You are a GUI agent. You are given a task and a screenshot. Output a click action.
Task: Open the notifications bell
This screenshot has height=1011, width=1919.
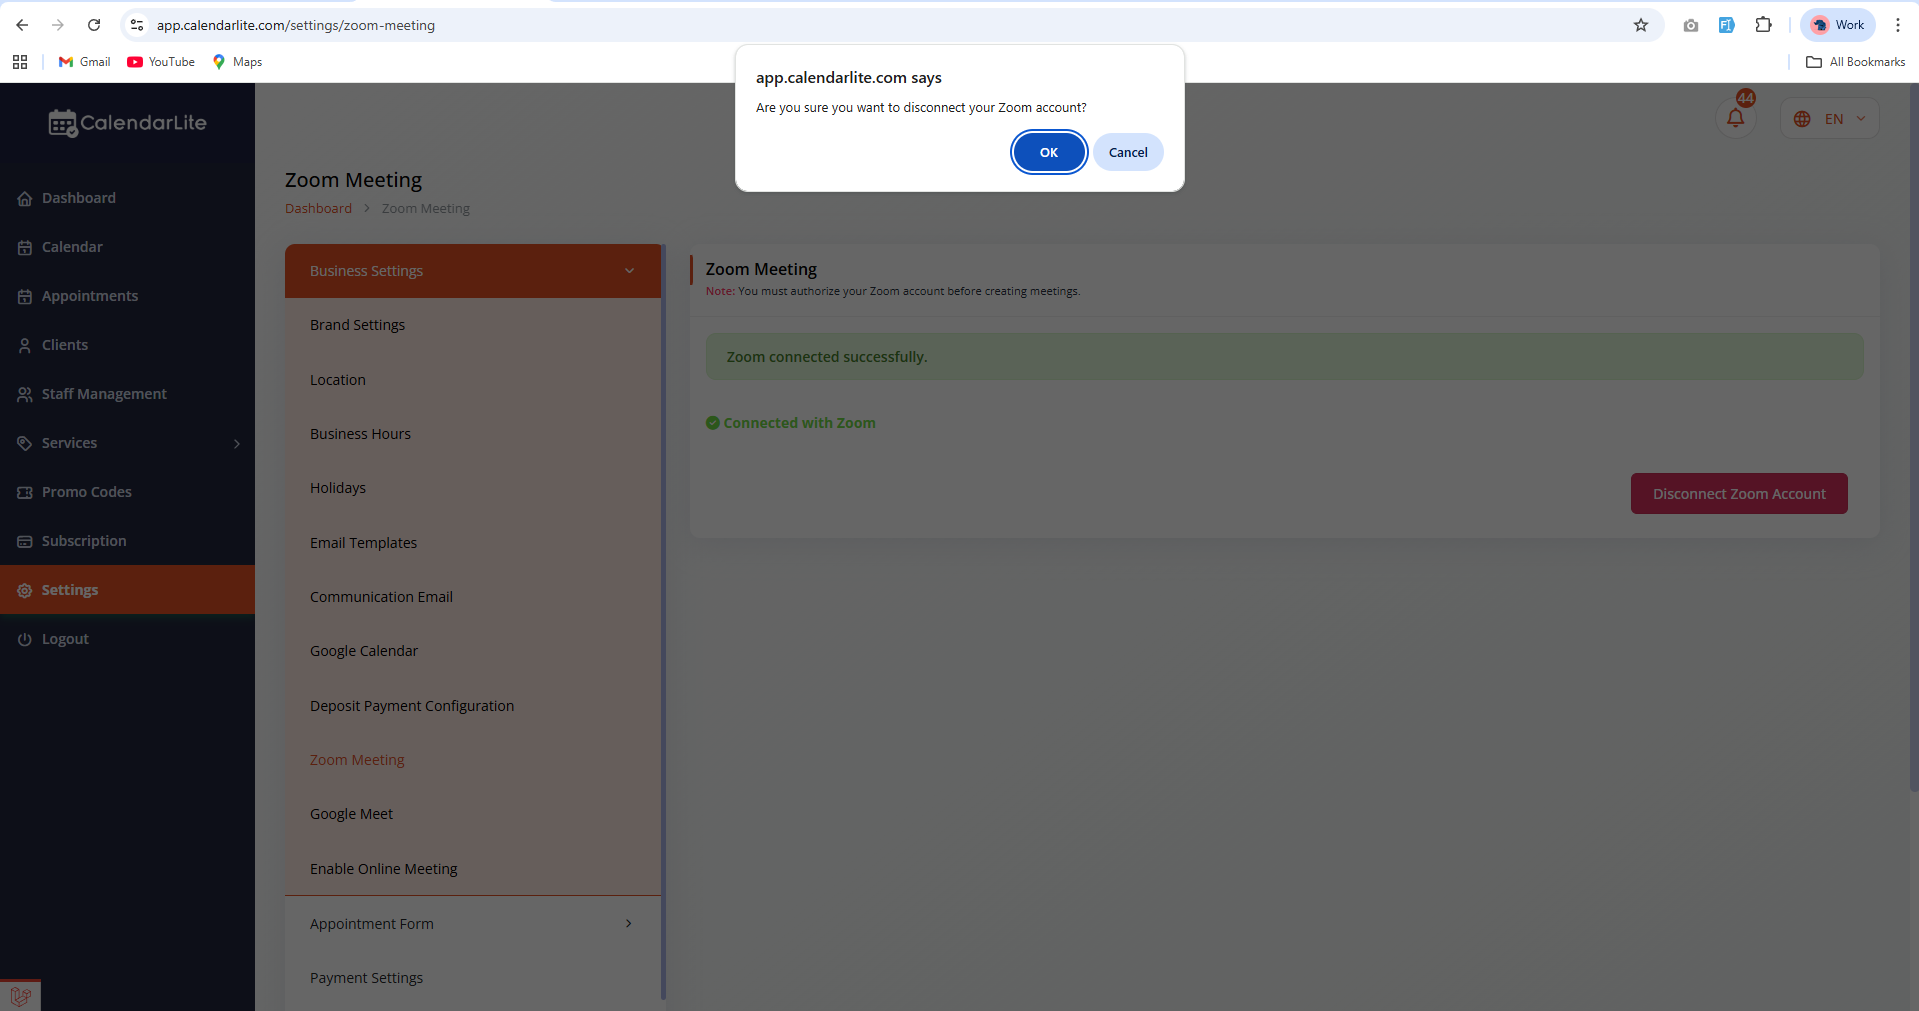1736,118
